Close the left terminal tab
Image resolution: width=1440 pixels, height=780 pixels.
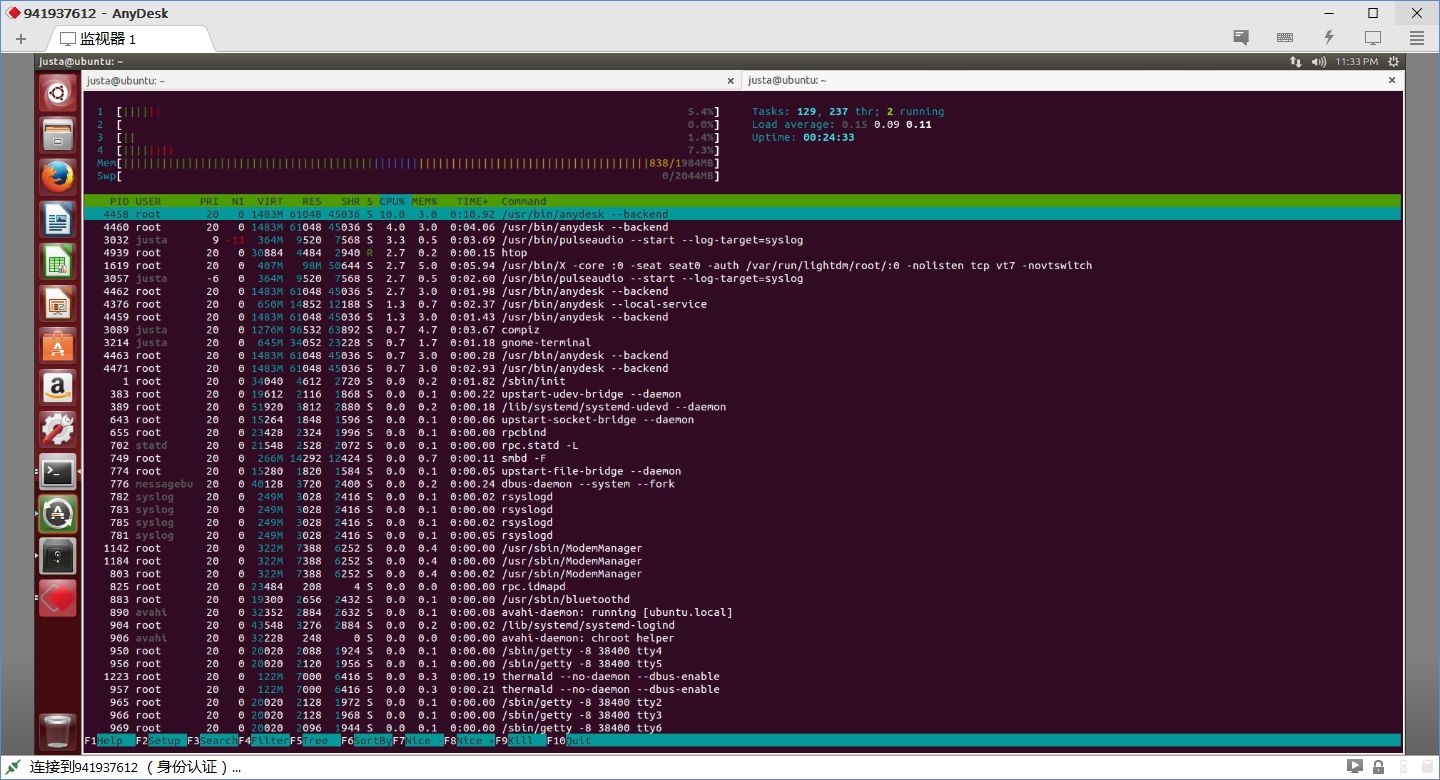click(x=731, y=80)
